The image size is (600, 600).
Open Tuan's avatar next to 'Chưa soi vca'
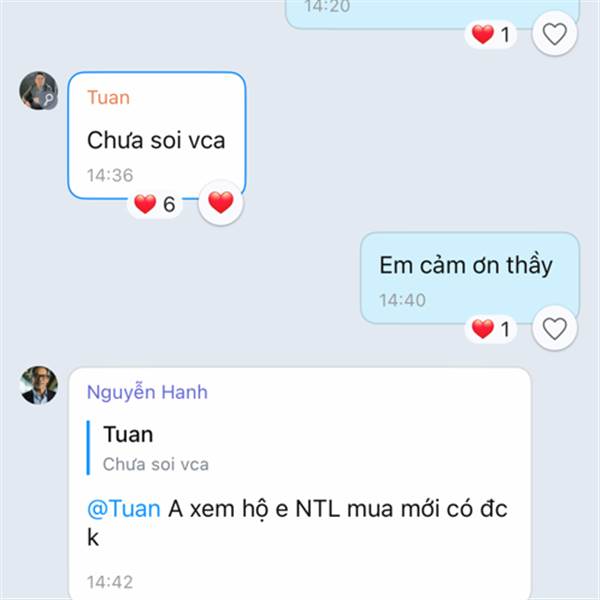coord(39,91)
